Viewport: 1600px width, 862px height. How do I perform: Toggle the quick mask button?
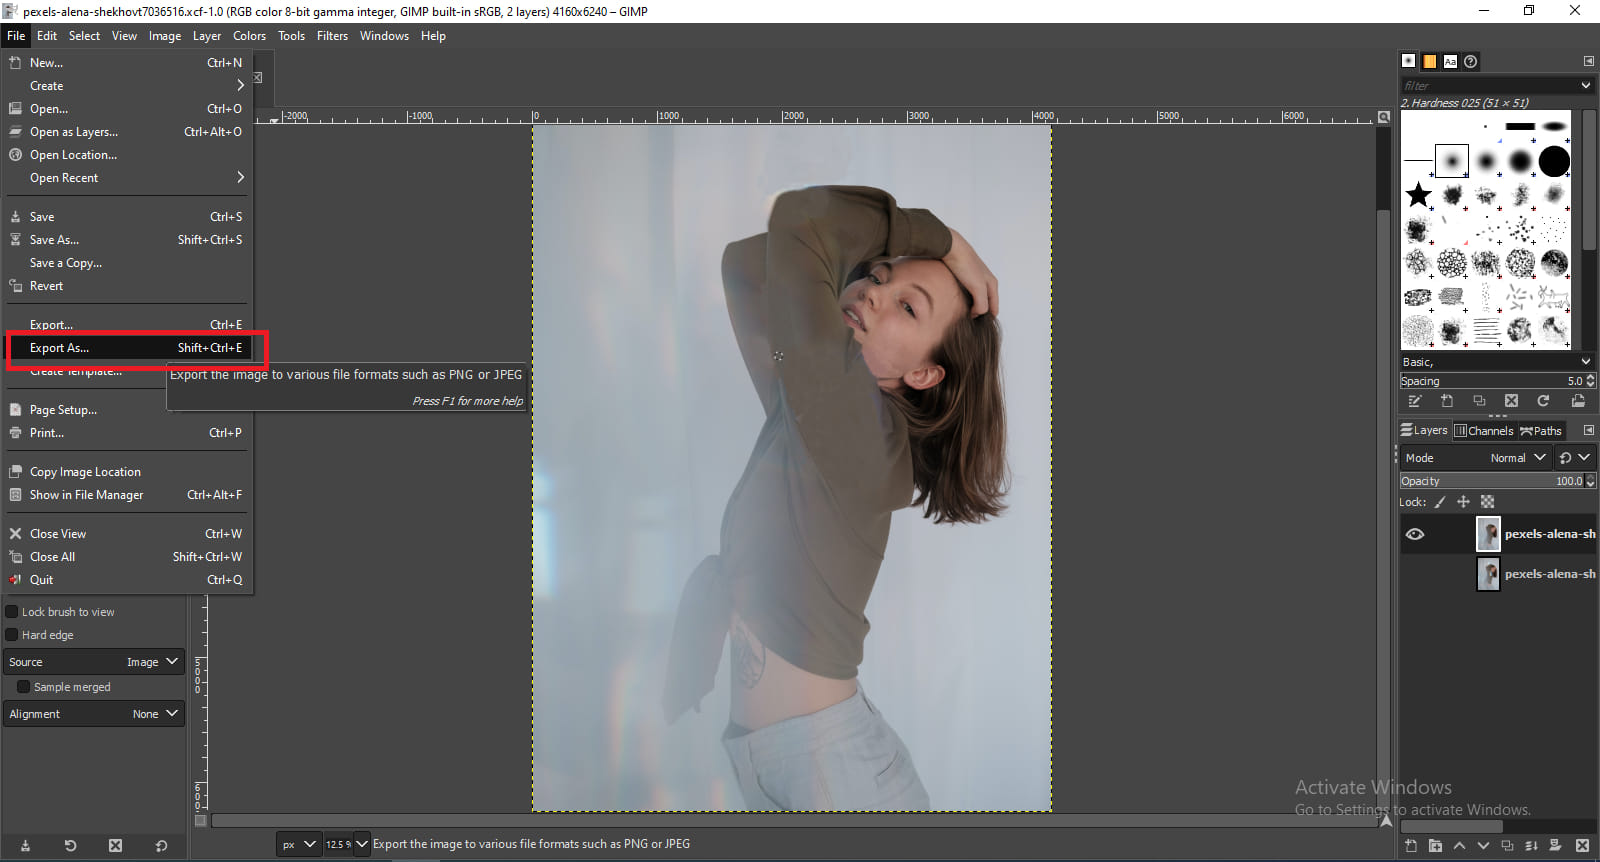[200, 821]
